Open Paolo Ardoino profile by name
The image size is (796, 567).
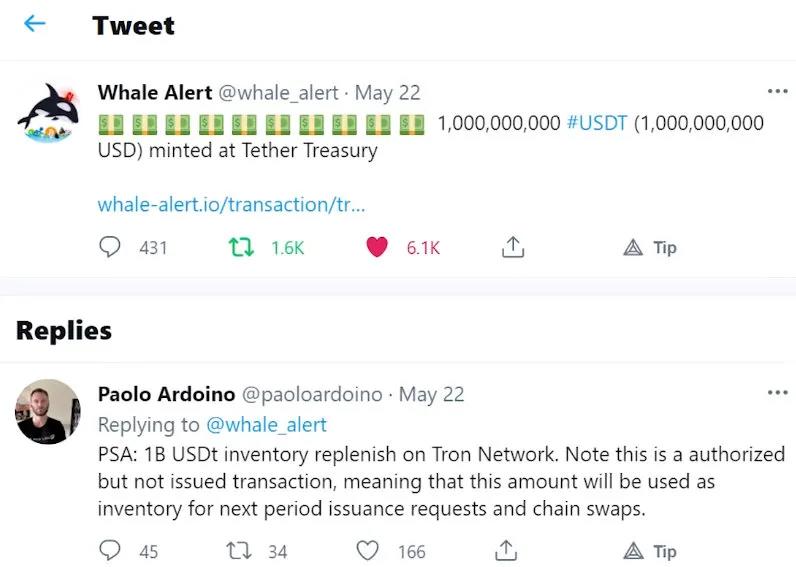pos(167,394)
